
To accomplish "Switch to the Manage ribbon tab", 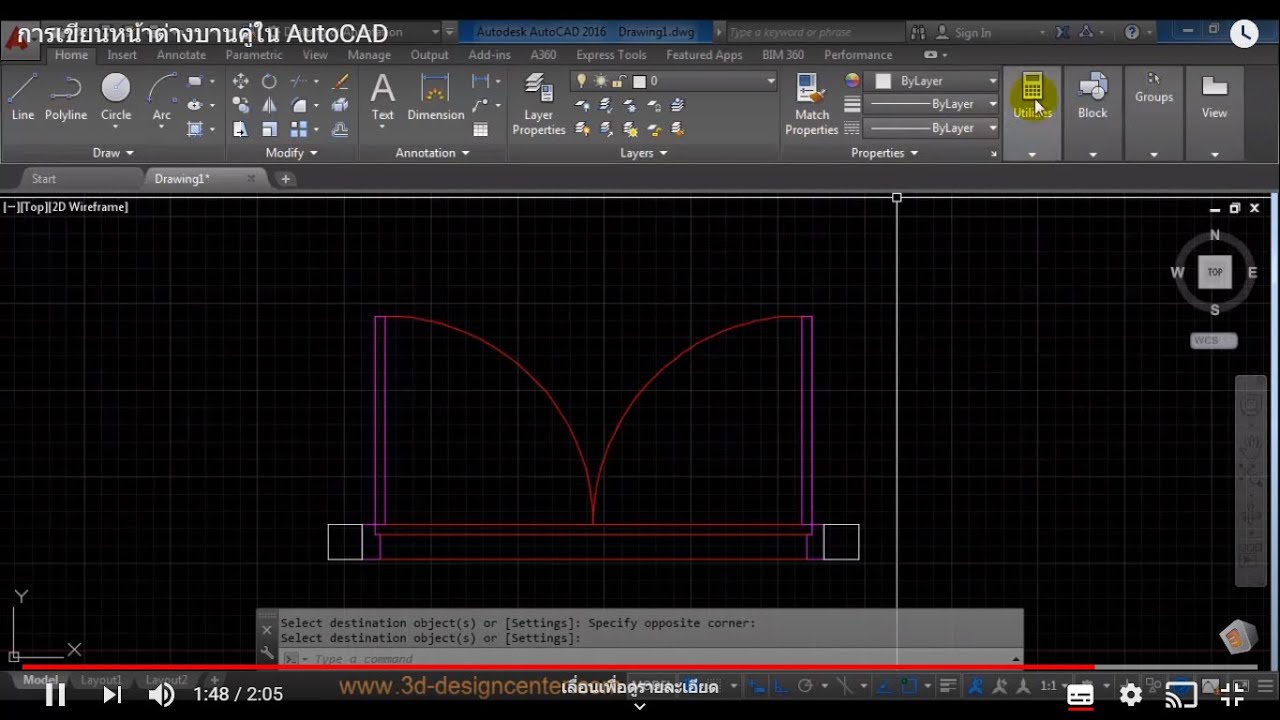I will [x=369, y=55].
